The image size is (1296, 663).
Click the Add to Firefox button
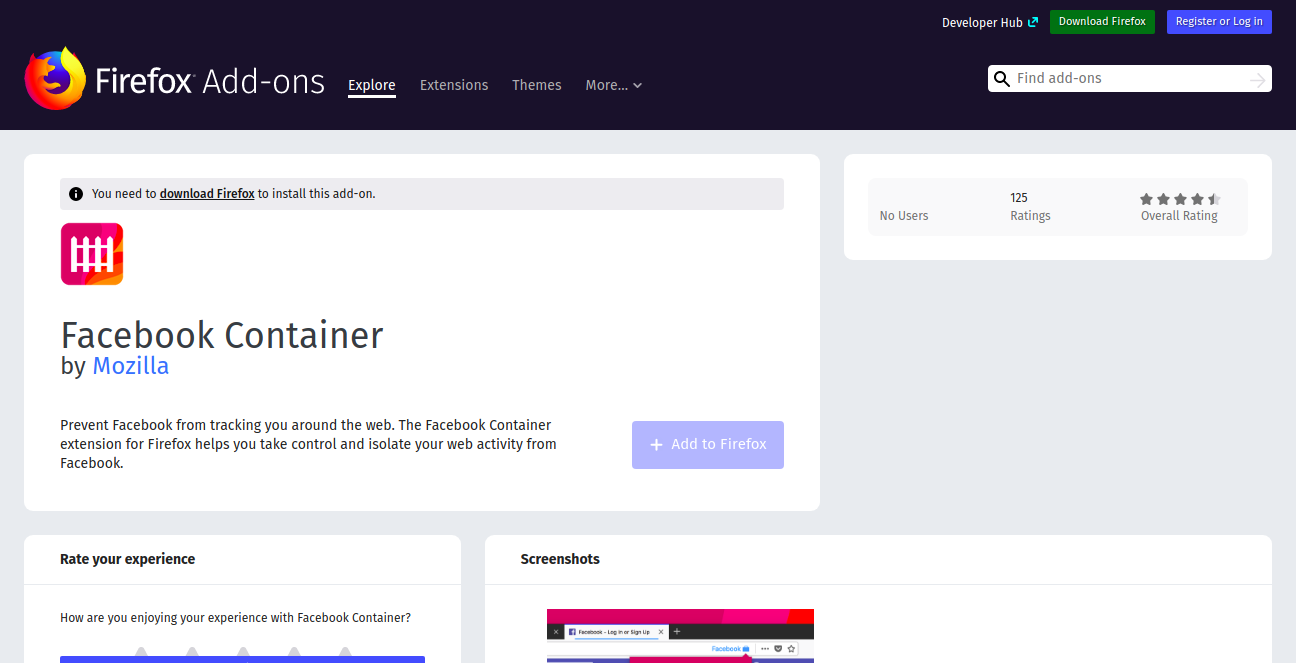tap(708, 445)
